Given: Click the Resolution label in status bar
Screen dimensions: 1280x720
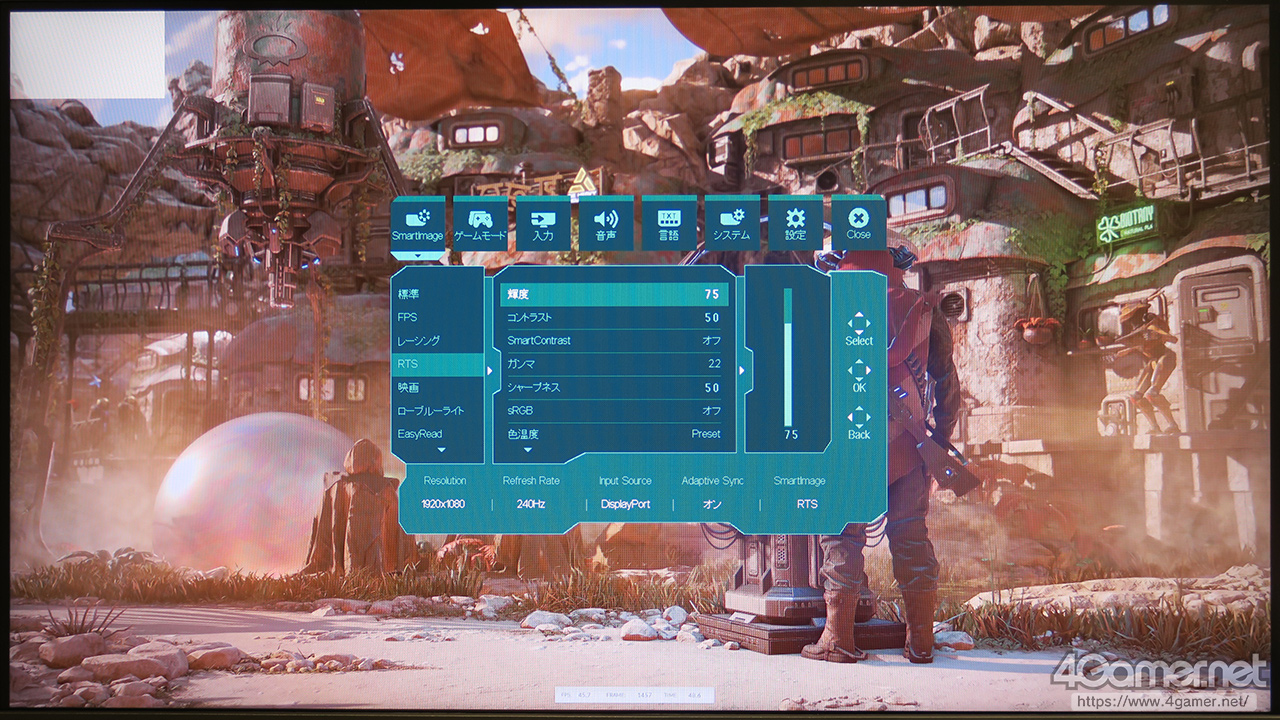Looking at the screenshot, I should (x=444, y=481).
